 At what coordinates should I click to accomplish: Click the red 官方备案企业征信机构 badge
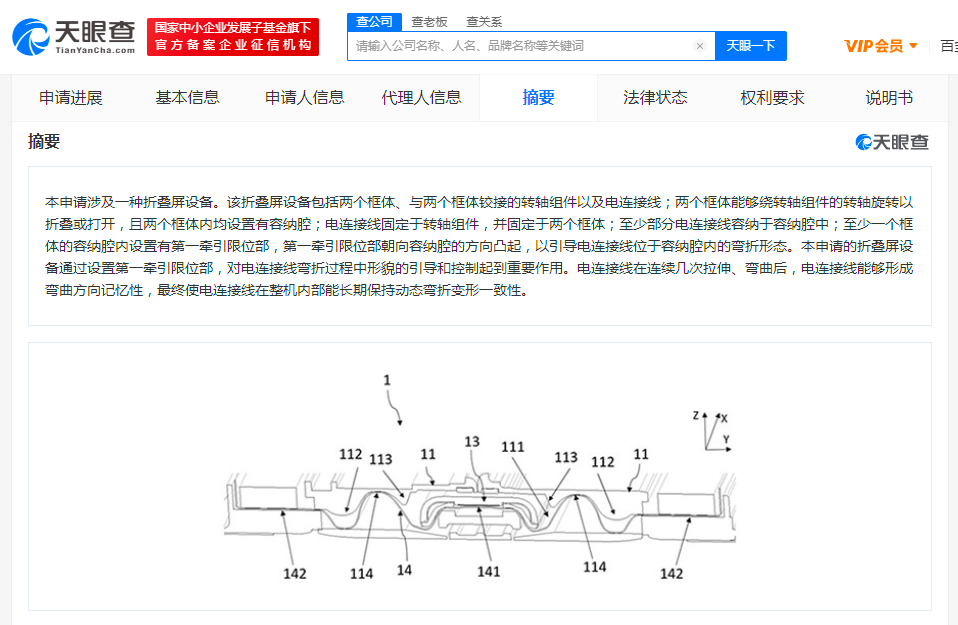coord(233,37)
